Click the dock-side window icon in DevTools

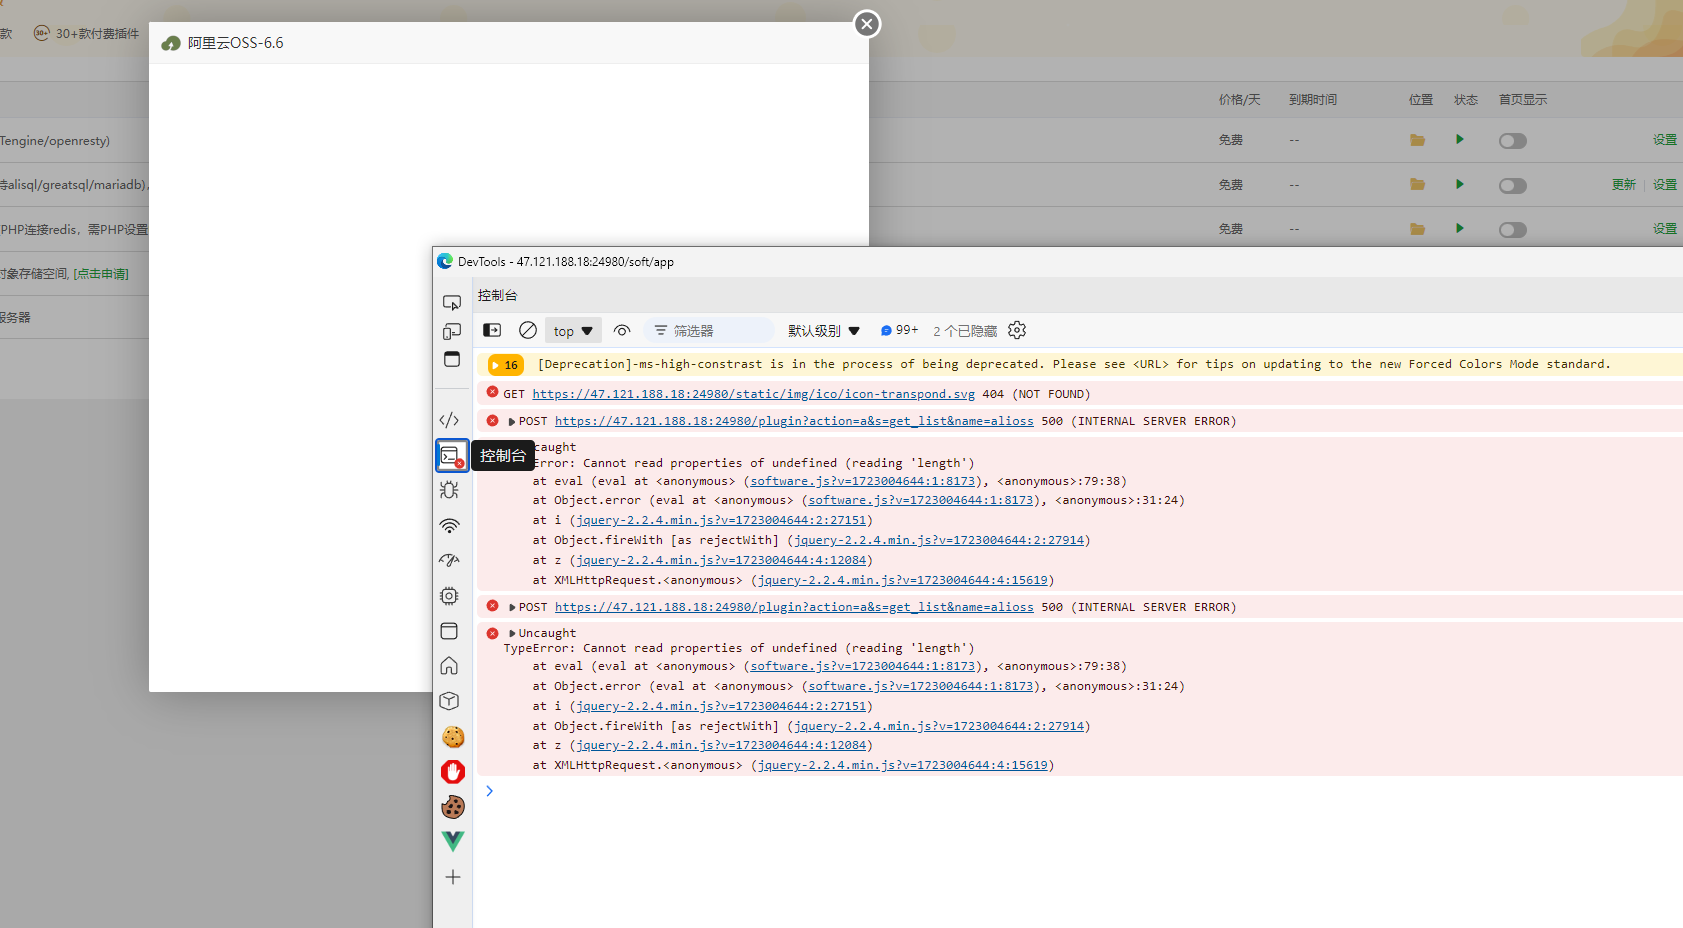[452, 360]
